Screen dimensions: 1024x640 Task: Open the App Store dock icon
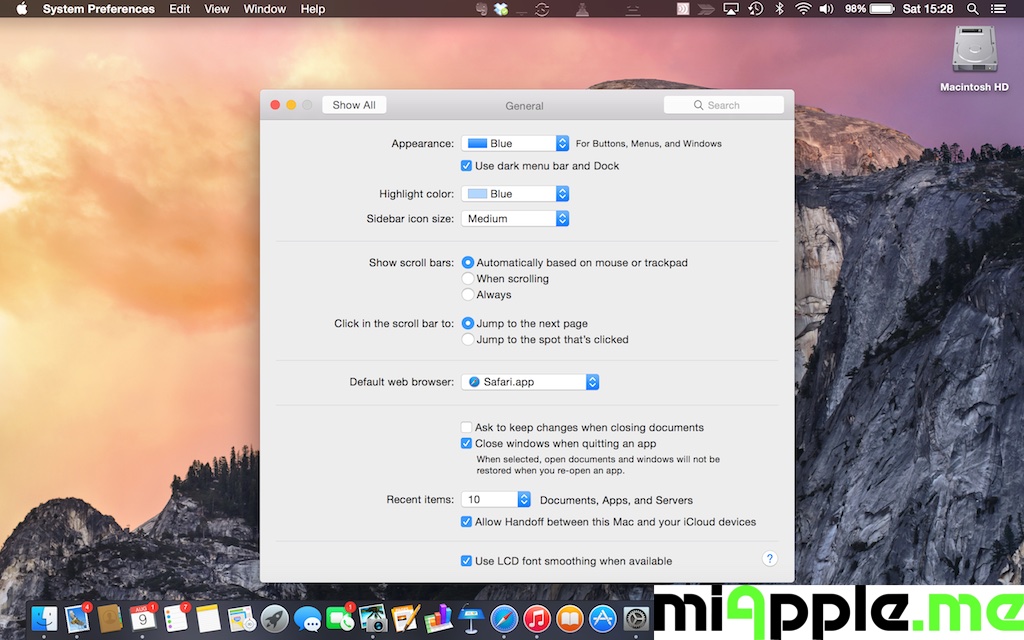click(602, 619)
